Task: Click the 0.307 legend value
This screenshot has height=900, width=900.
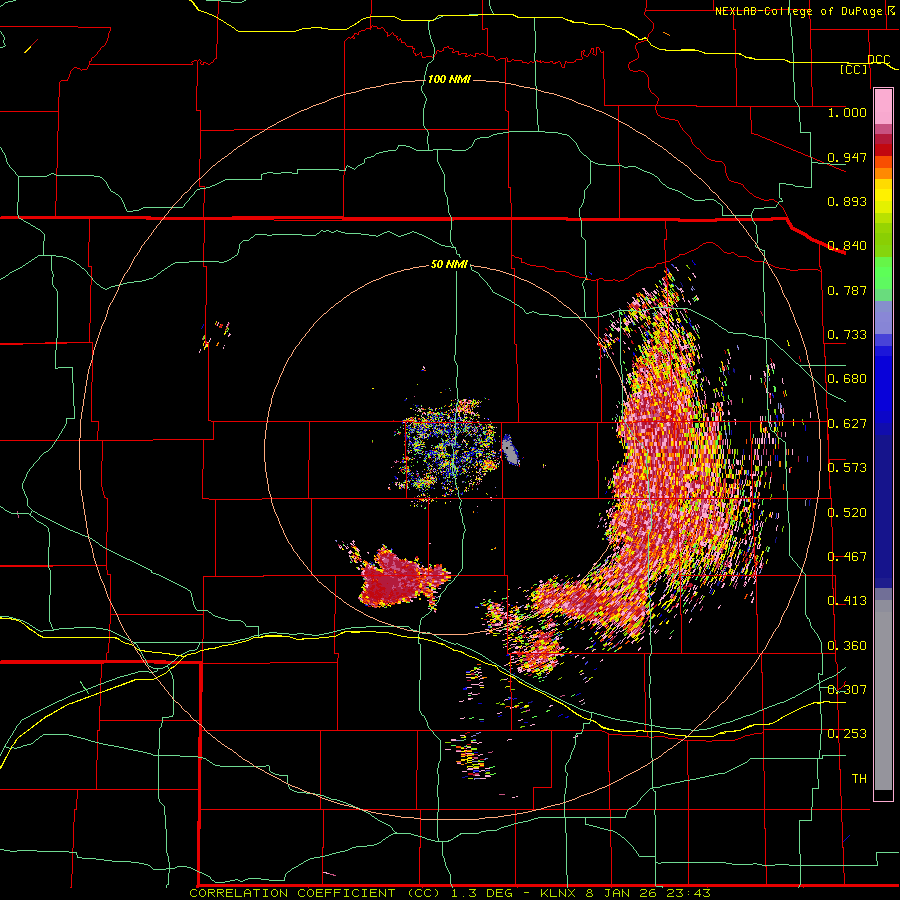Action: tap(847, 690)
